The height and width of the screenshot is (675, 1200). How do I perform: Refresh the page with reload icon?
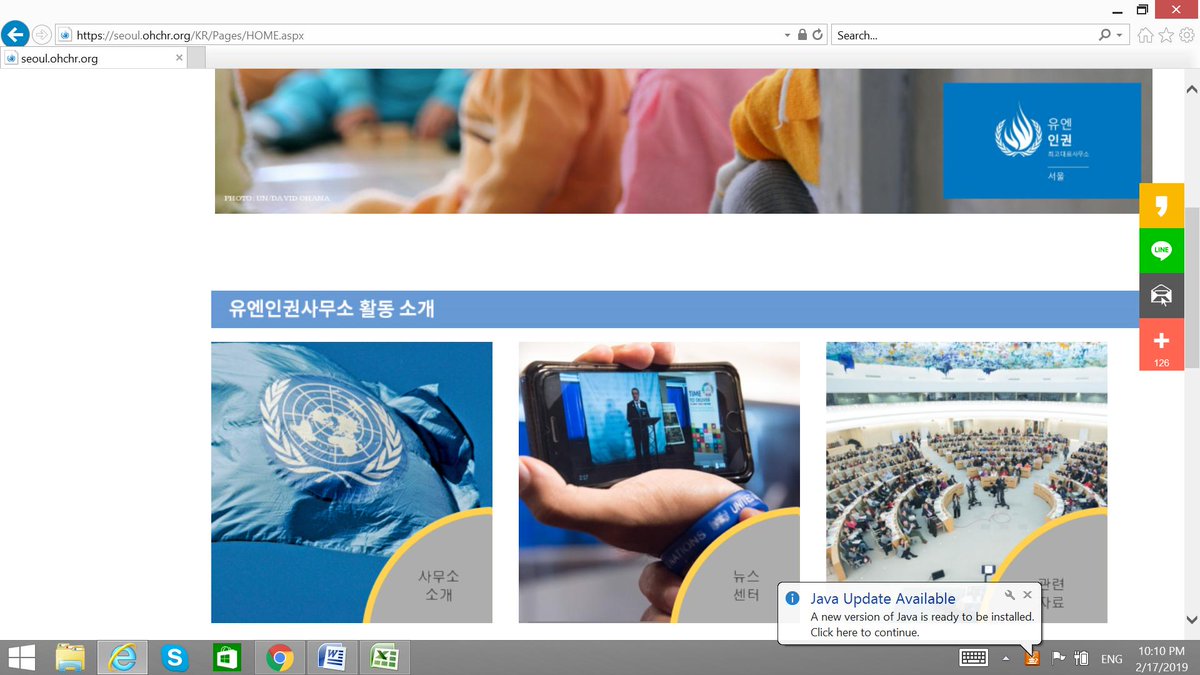[x=818, y=35]
